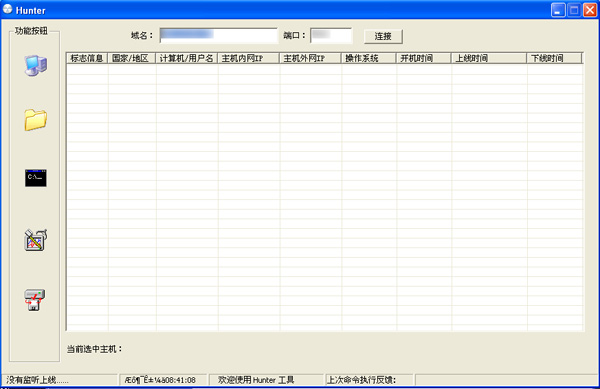
Task: Sort by the 上线时间 column header
Action: [489, 58]
